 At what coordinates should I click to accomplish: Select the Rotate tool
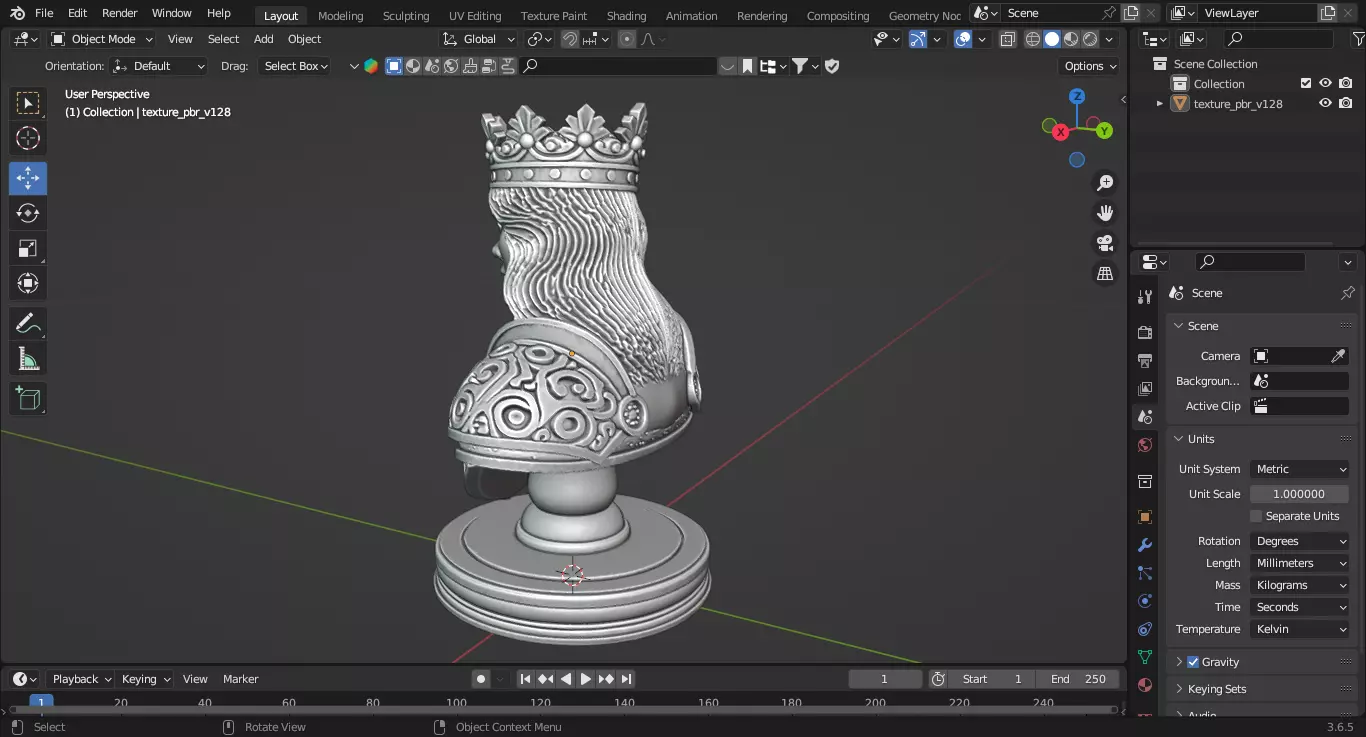[x=28, y=213]
